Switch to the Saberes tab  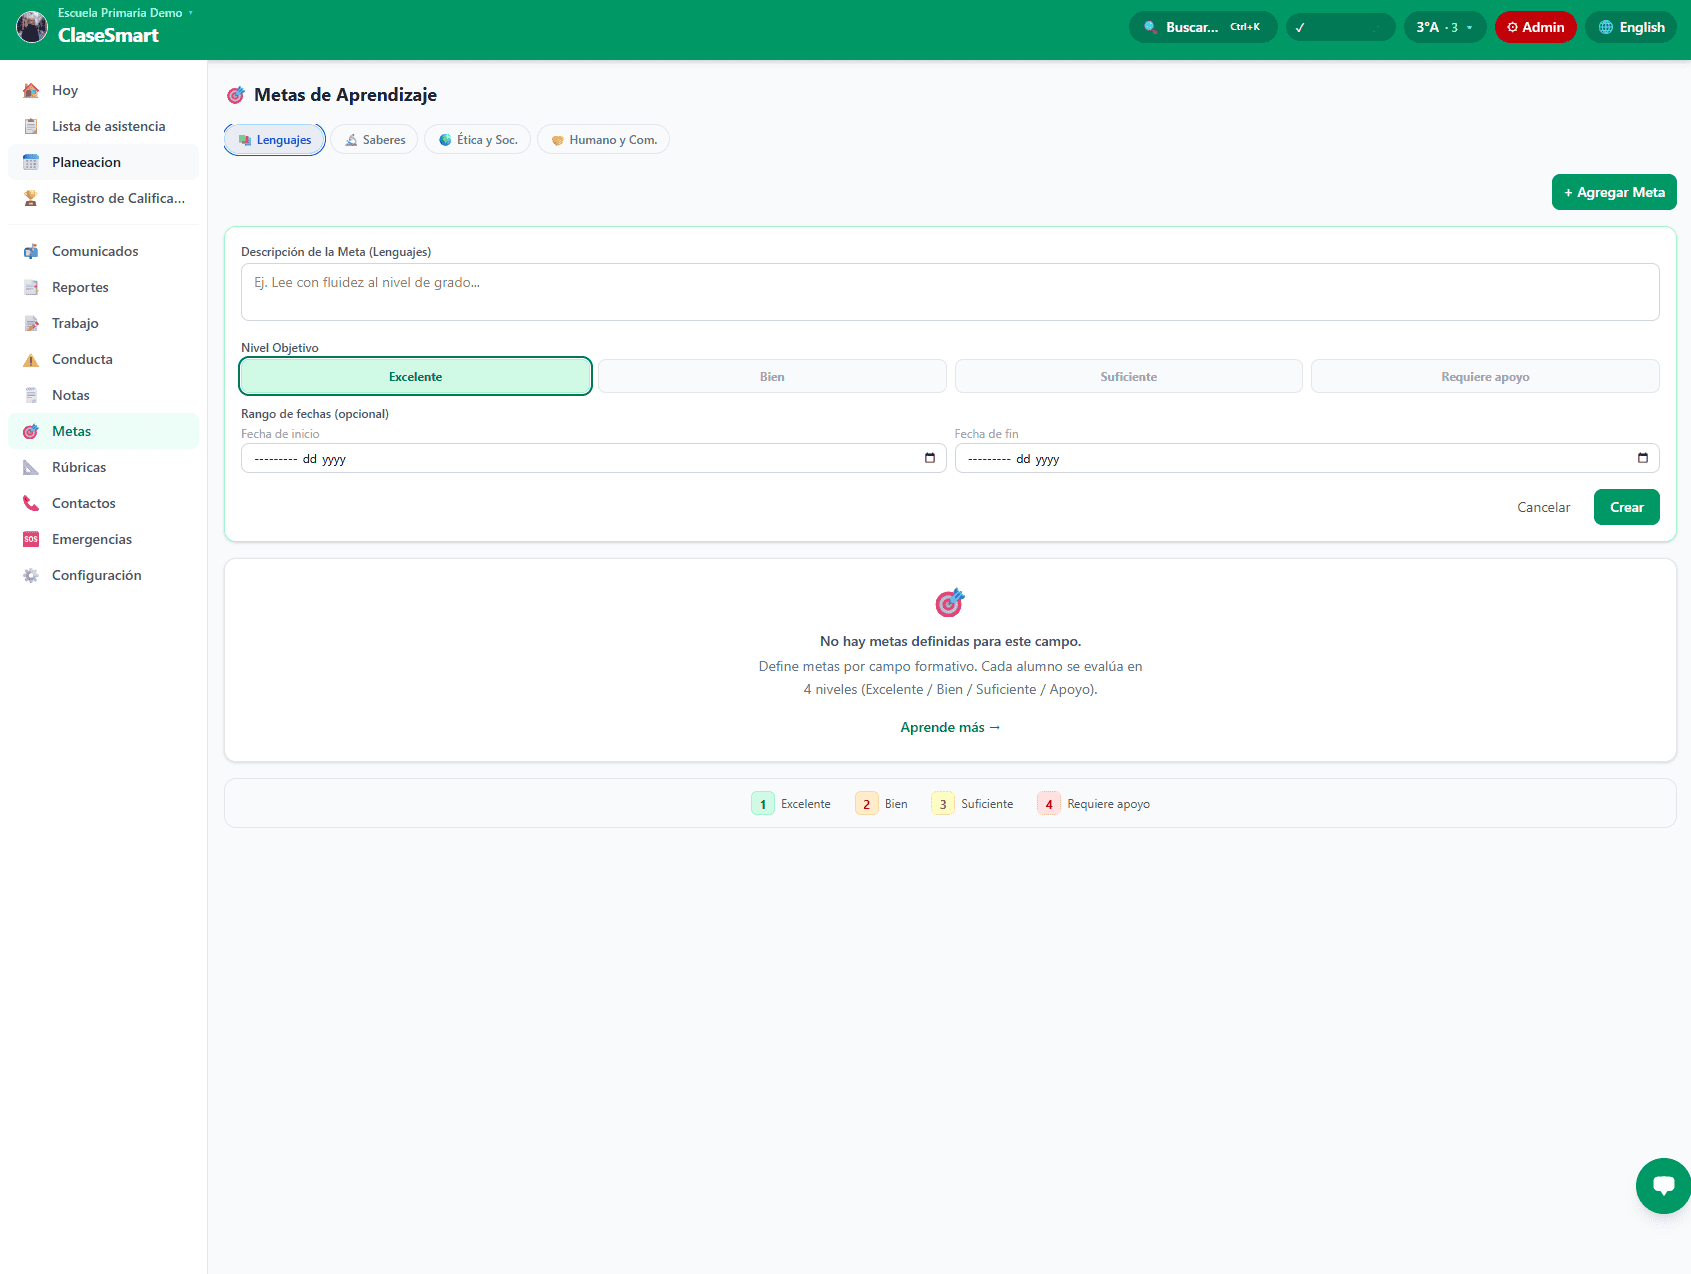(375, 140)
